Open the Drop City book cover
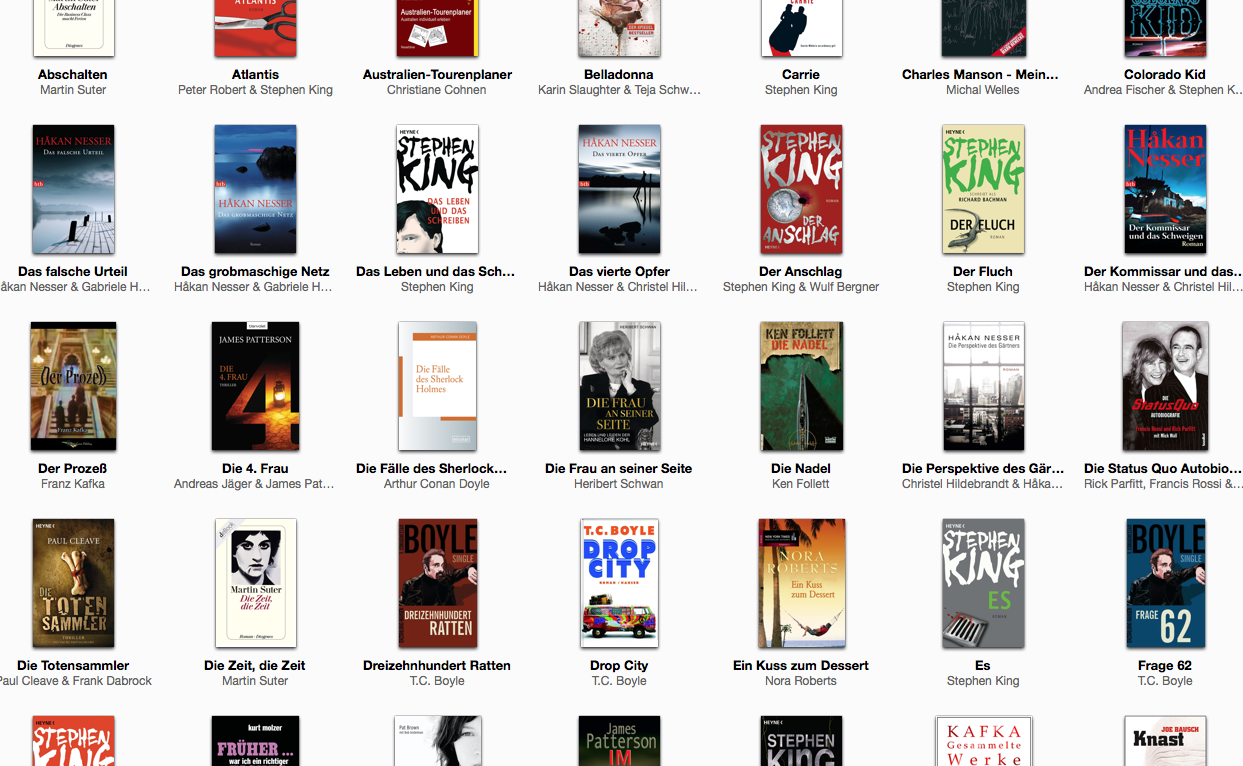The height and width of the screenshot is (766, 1243). (619, 583)
